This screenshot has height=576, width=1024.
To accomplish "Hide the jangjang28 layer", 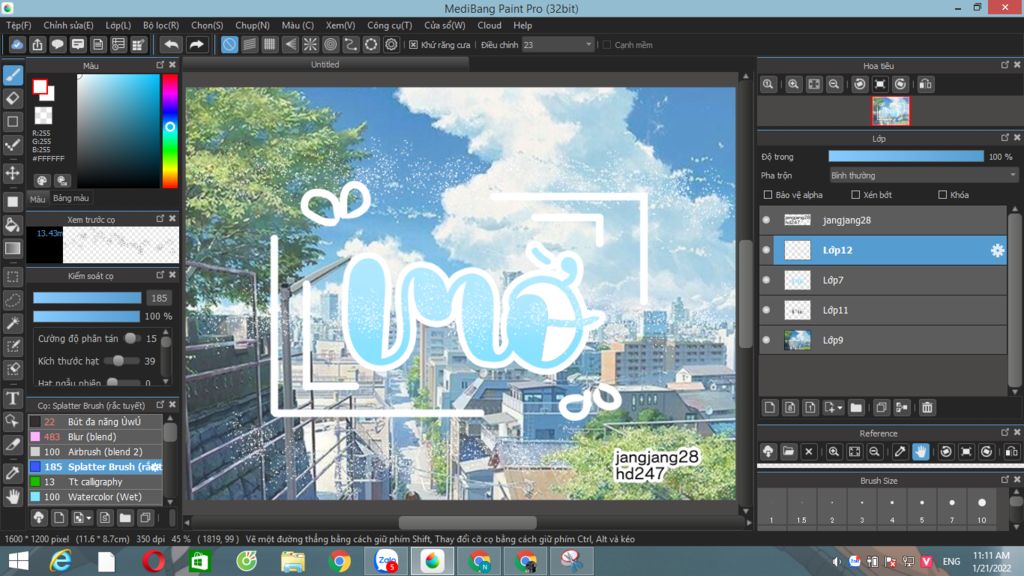I will tap(767, 220).
